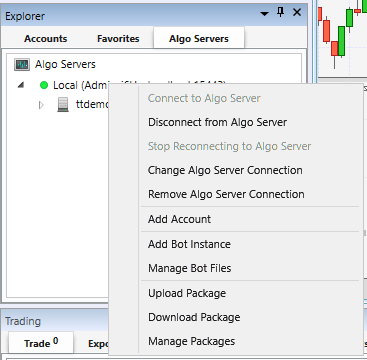Open Manage Bot Files

click(x=190, y=268)
